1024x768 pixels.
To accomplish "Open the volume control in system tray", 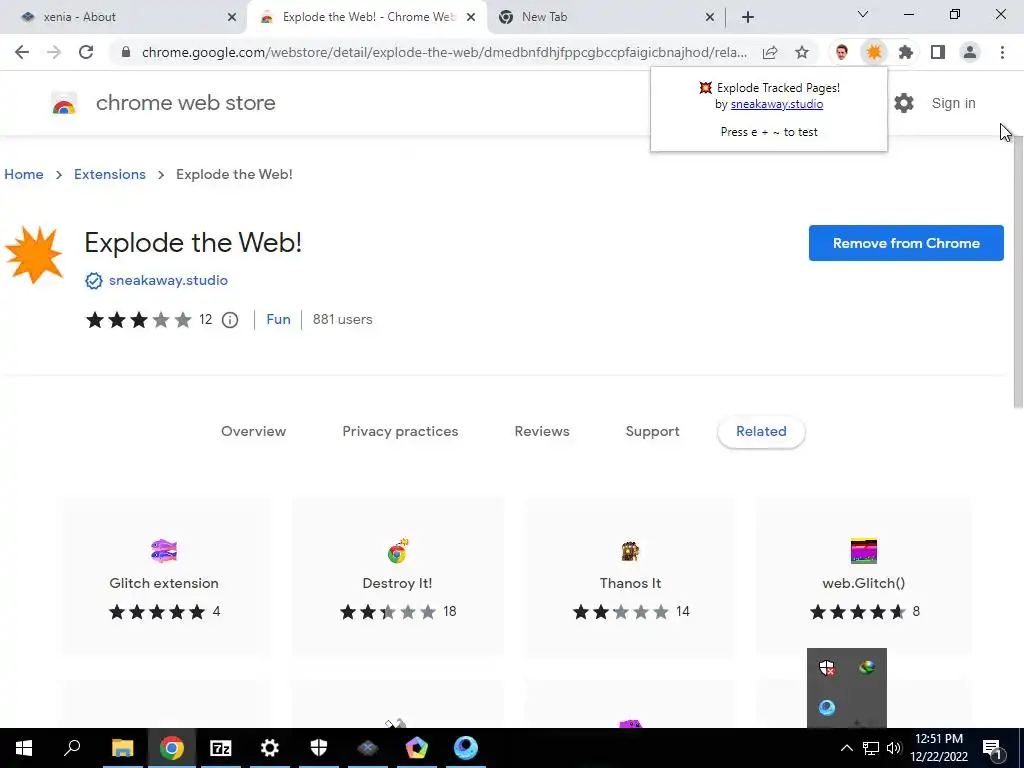I will click(894, 748).
